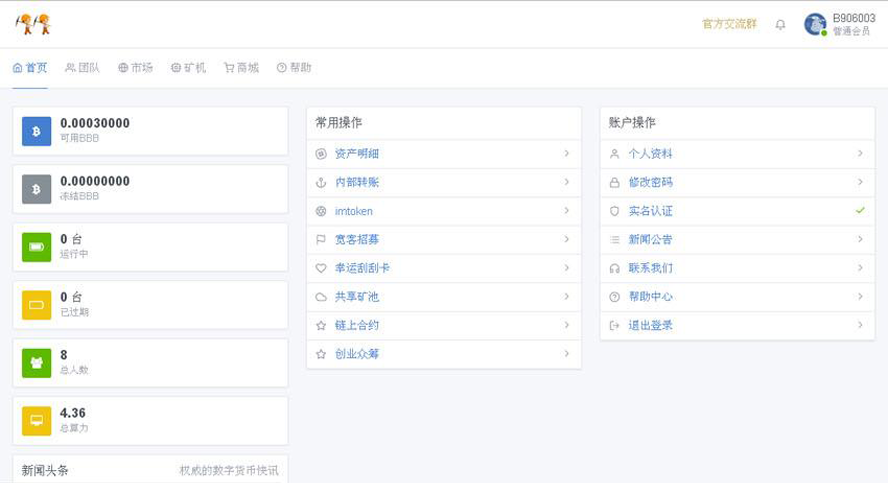Open 幸运刮刮卡 link
This screenshot has height=483, width=888.
362,268
